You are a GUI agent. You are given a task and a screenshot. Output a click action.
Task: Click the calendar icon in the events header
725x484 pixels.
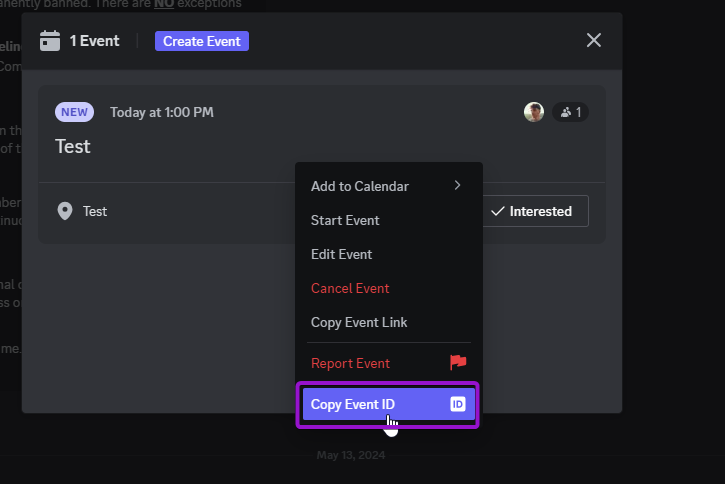(50, 41)
